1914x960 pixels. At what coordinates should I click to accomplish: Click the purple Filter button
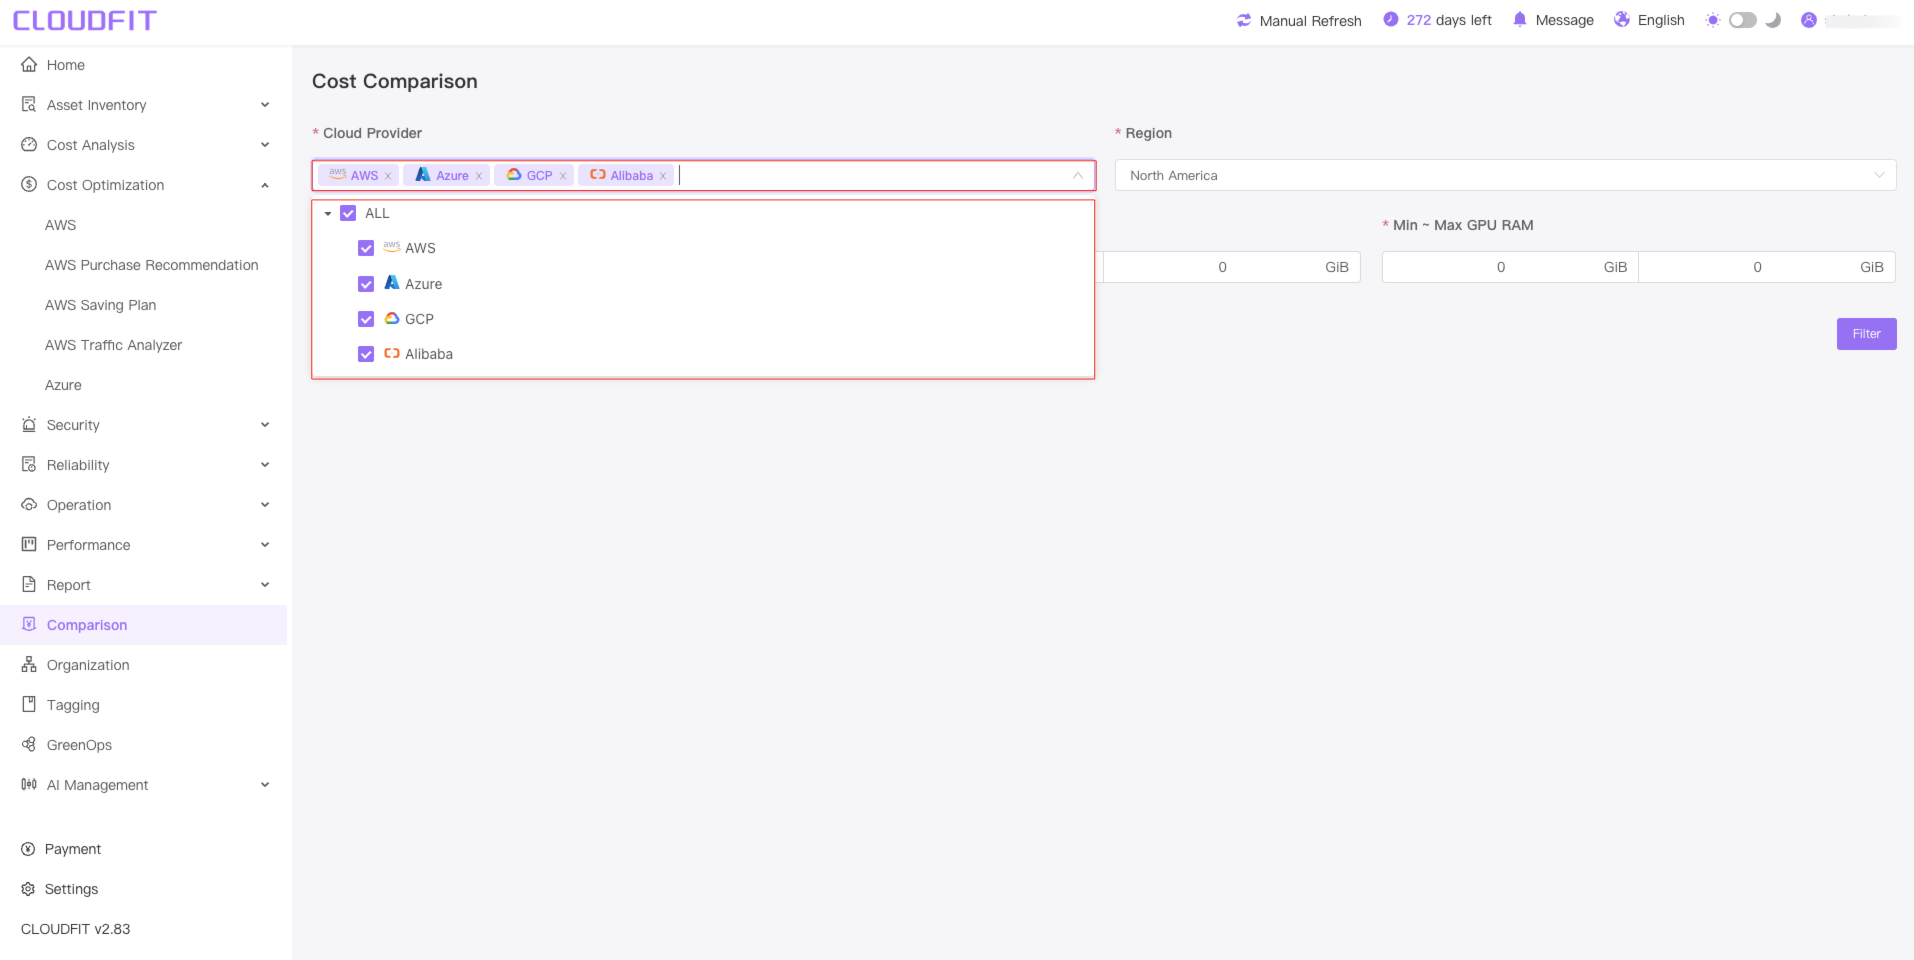tap(1866, 334)
